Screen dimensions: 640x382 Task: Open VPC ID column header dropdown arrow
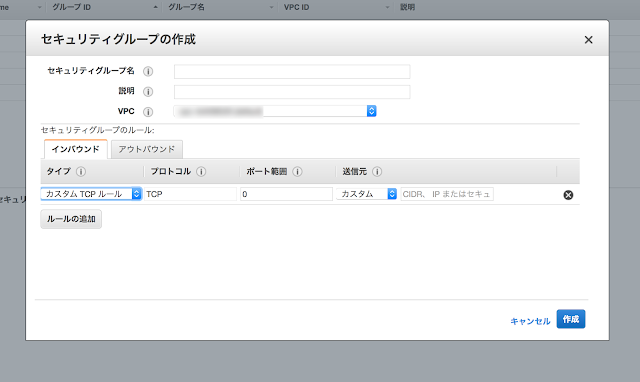387,7
